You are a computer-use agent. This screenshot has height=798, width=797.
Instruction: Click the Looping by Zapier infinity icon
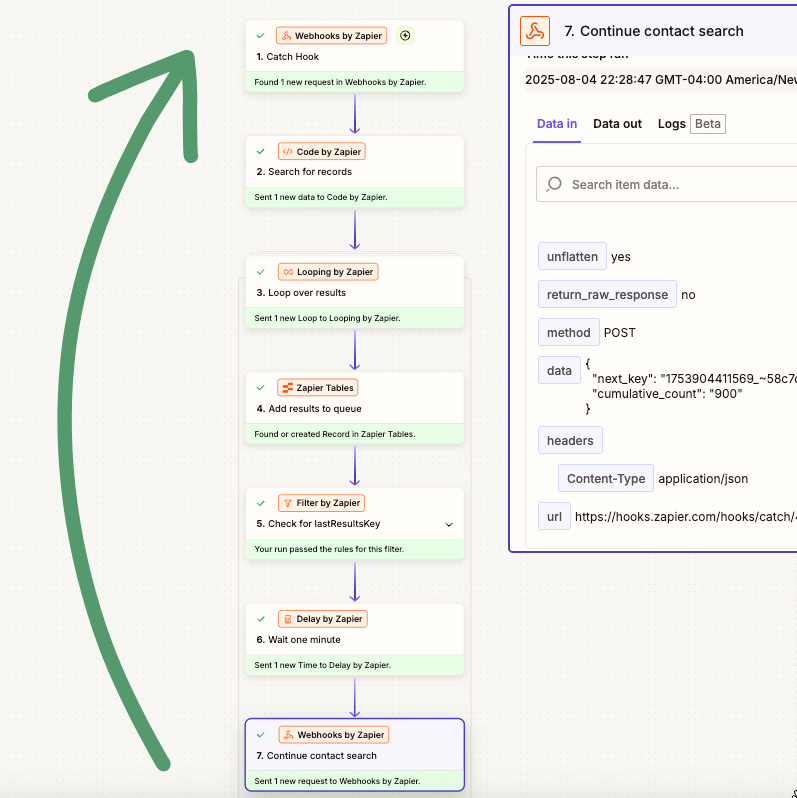pyautogui.click(x=288, y=272)
